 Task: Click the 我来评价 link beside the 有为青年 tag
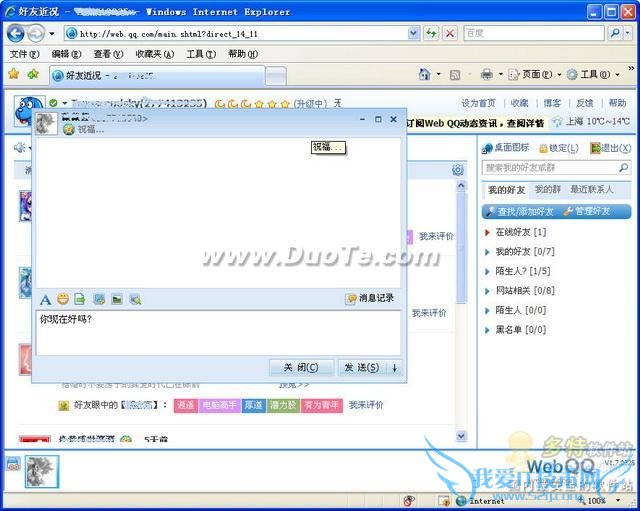366,405
